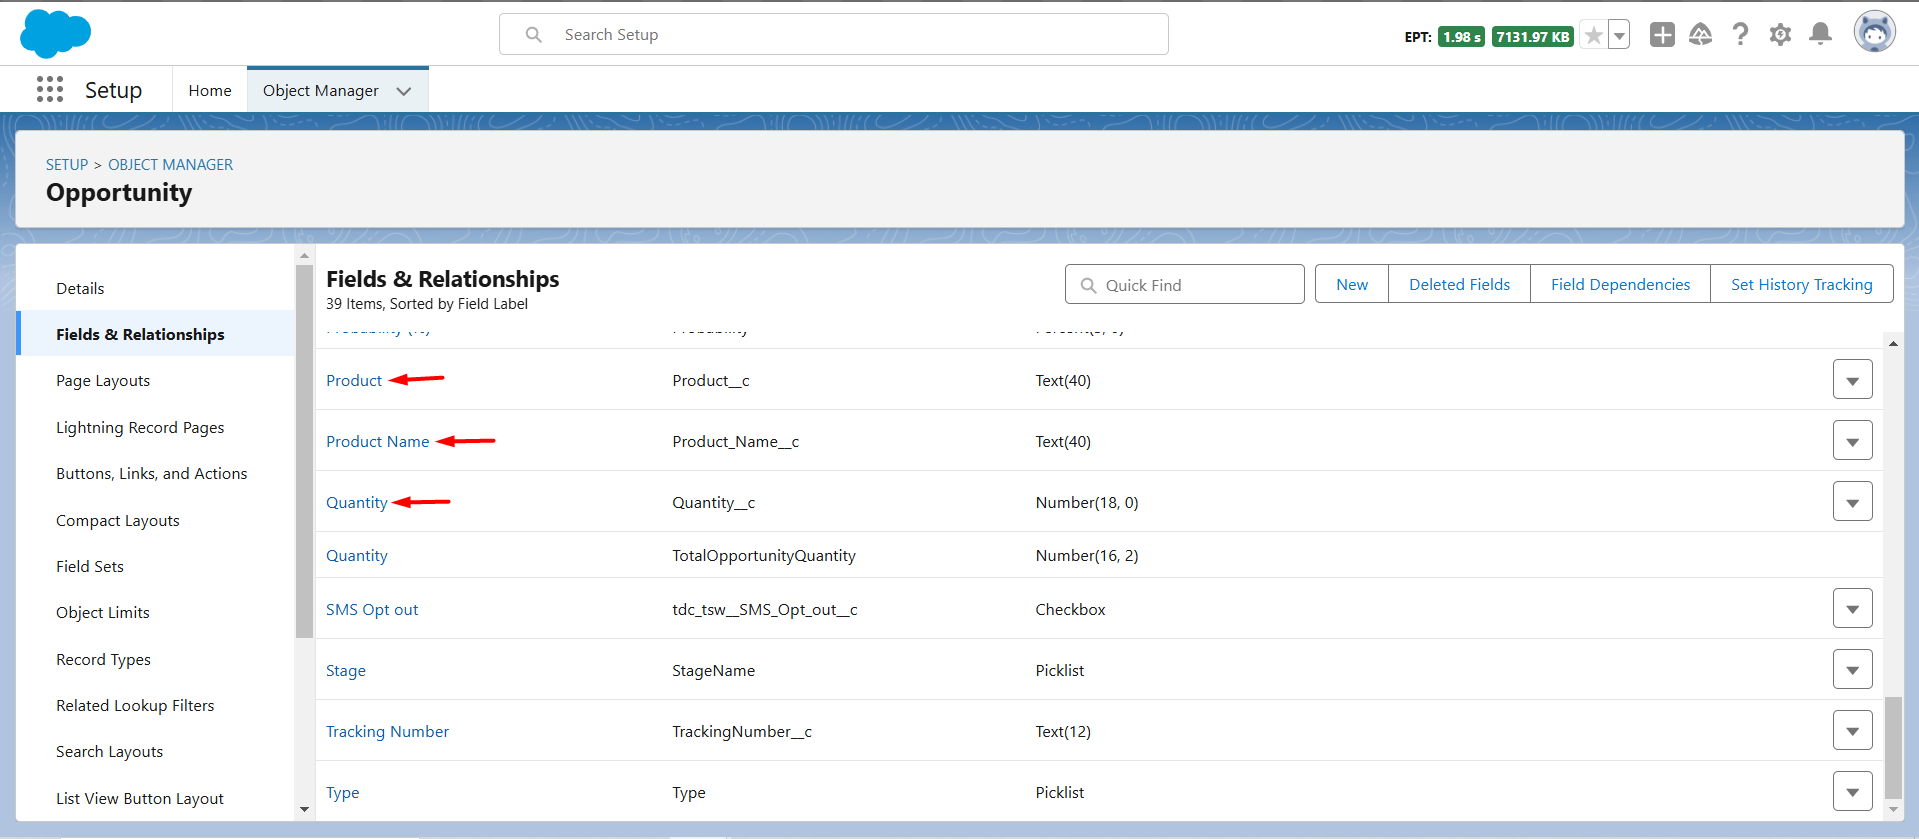Open the Stage row actions dropdown

pos(1853,670)
